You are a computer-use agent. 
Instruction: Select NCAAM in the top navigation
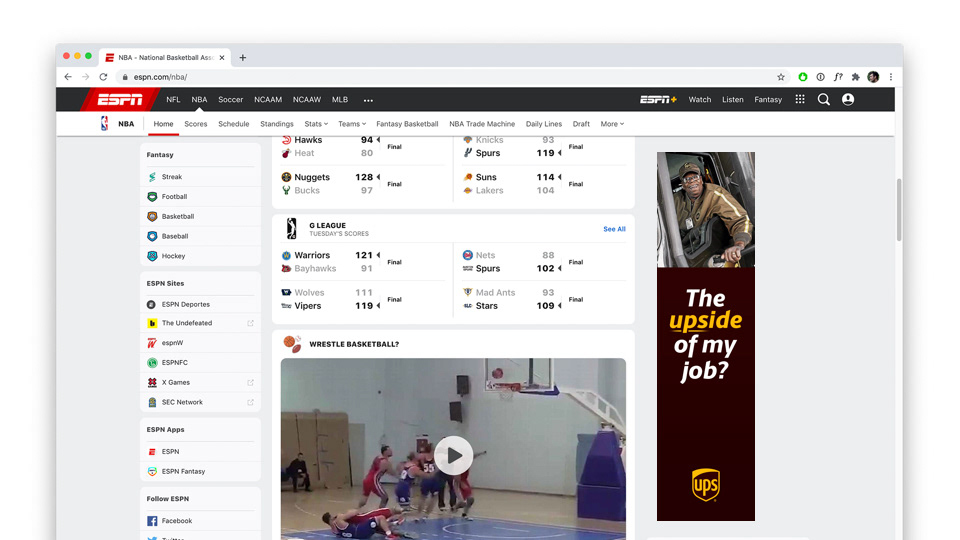[268, 100]
